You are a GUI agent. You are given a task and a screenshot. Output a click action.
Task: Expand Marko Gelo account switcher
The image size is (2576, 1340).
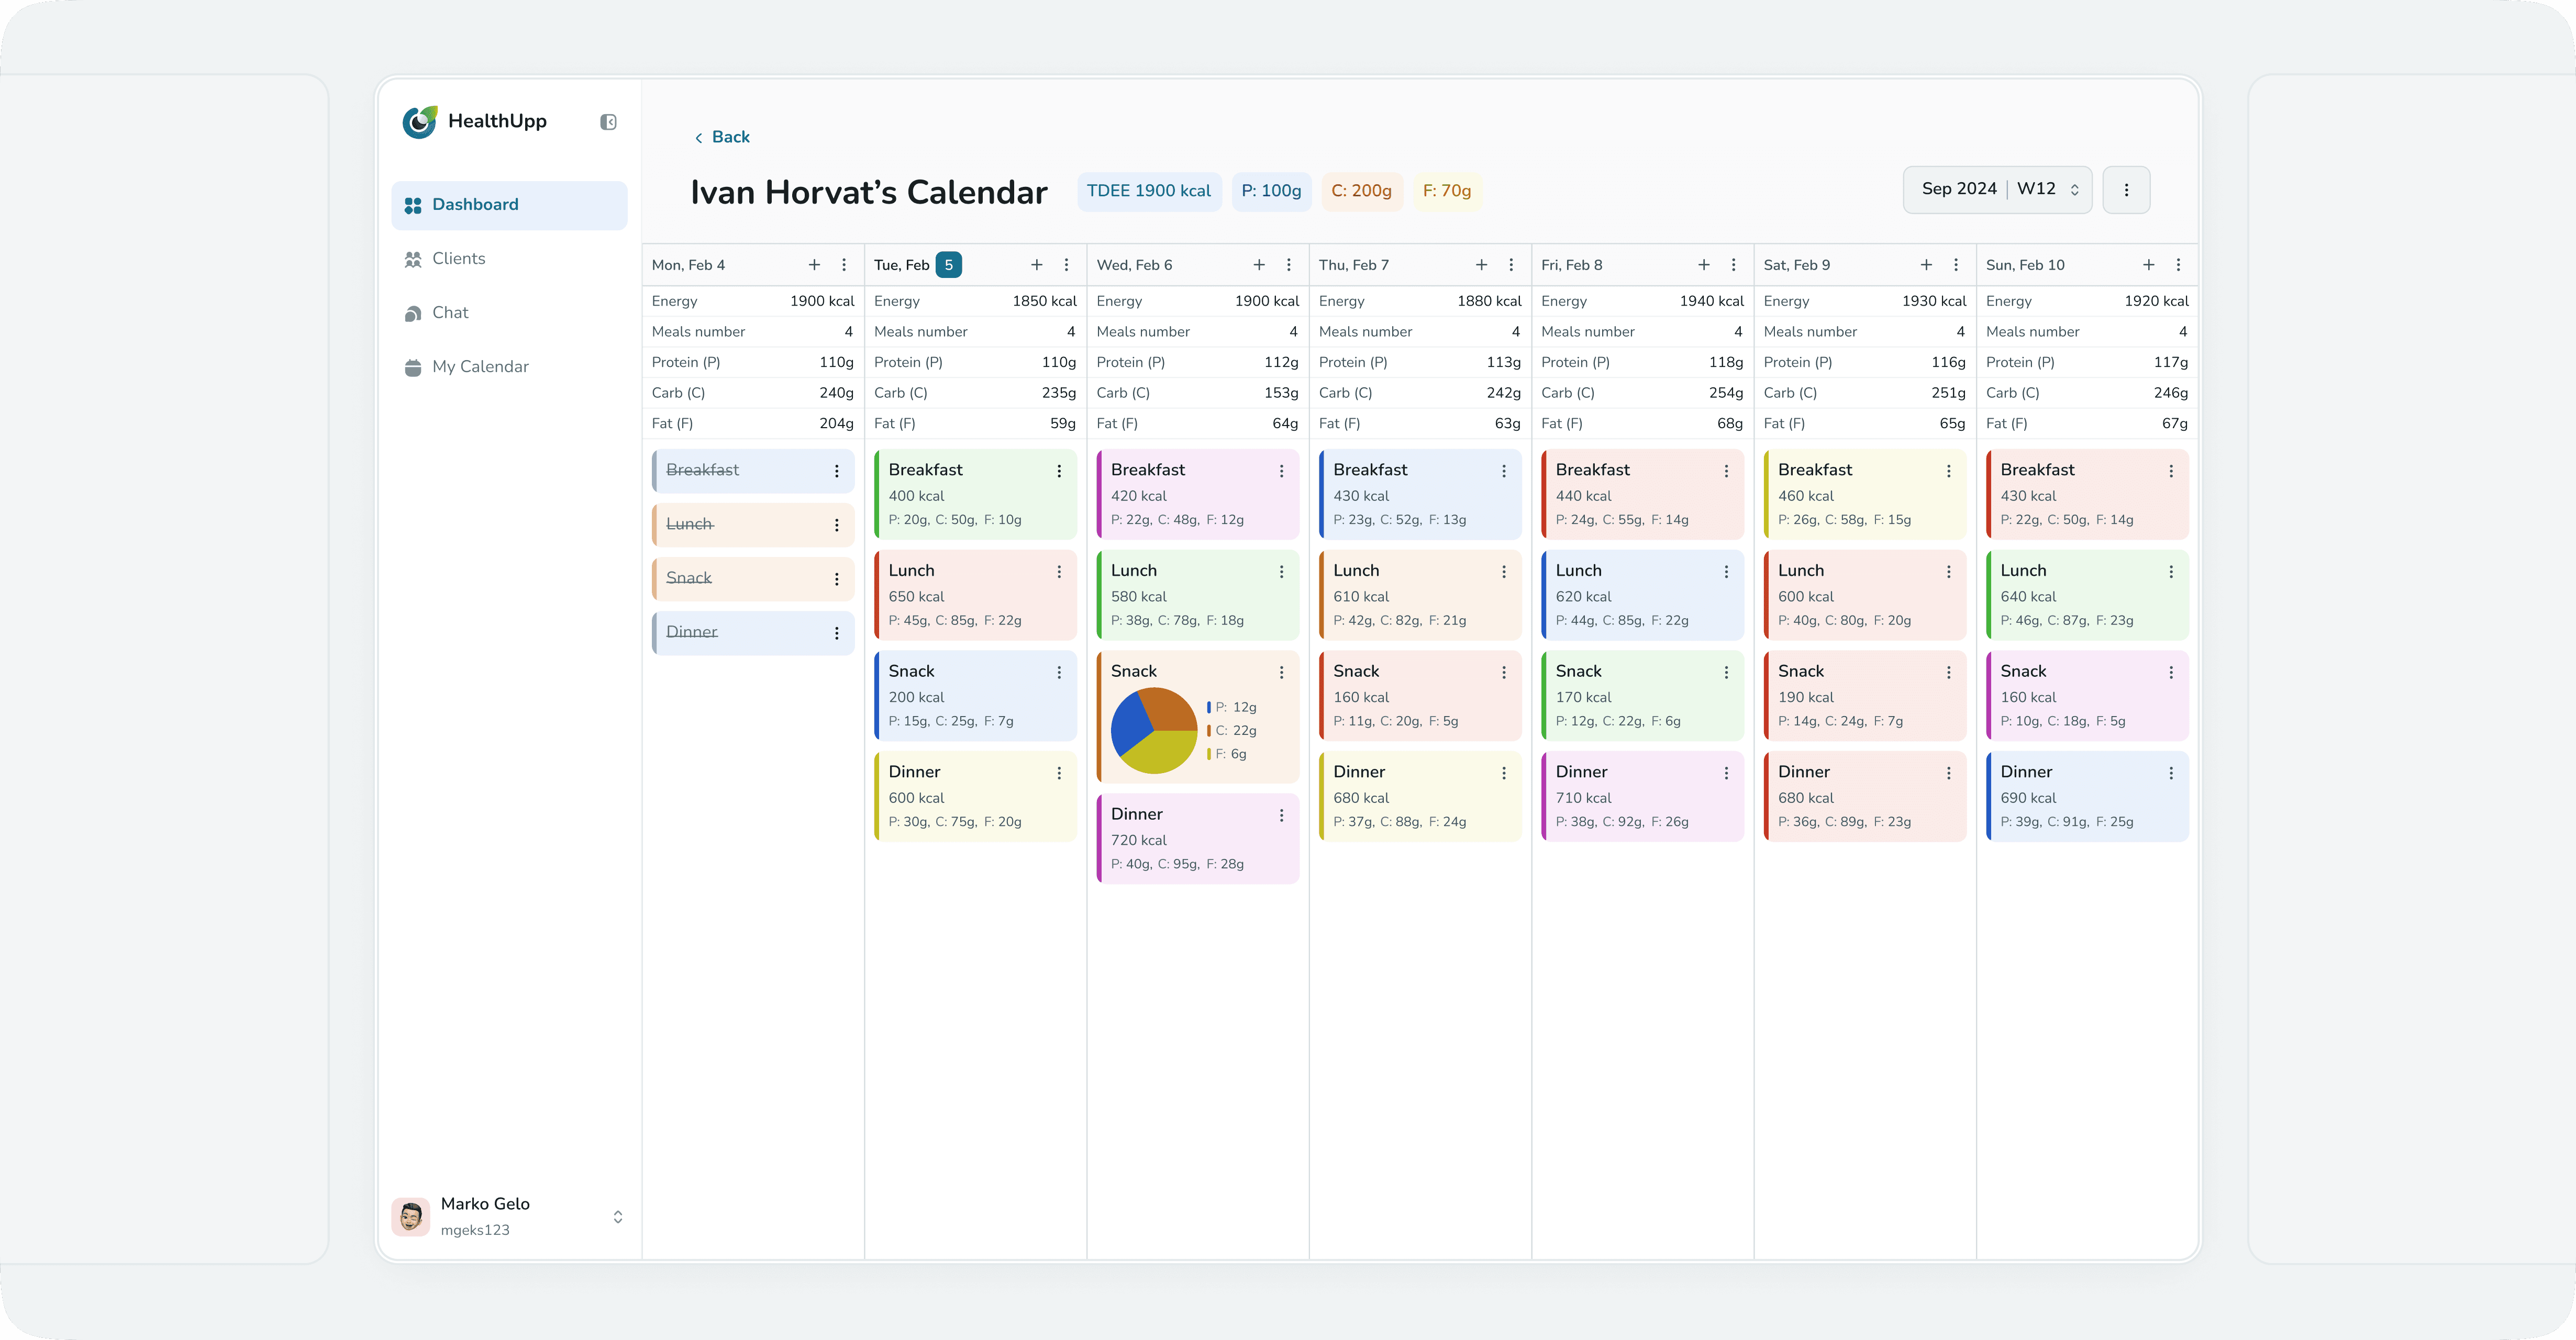(617, 1216)
